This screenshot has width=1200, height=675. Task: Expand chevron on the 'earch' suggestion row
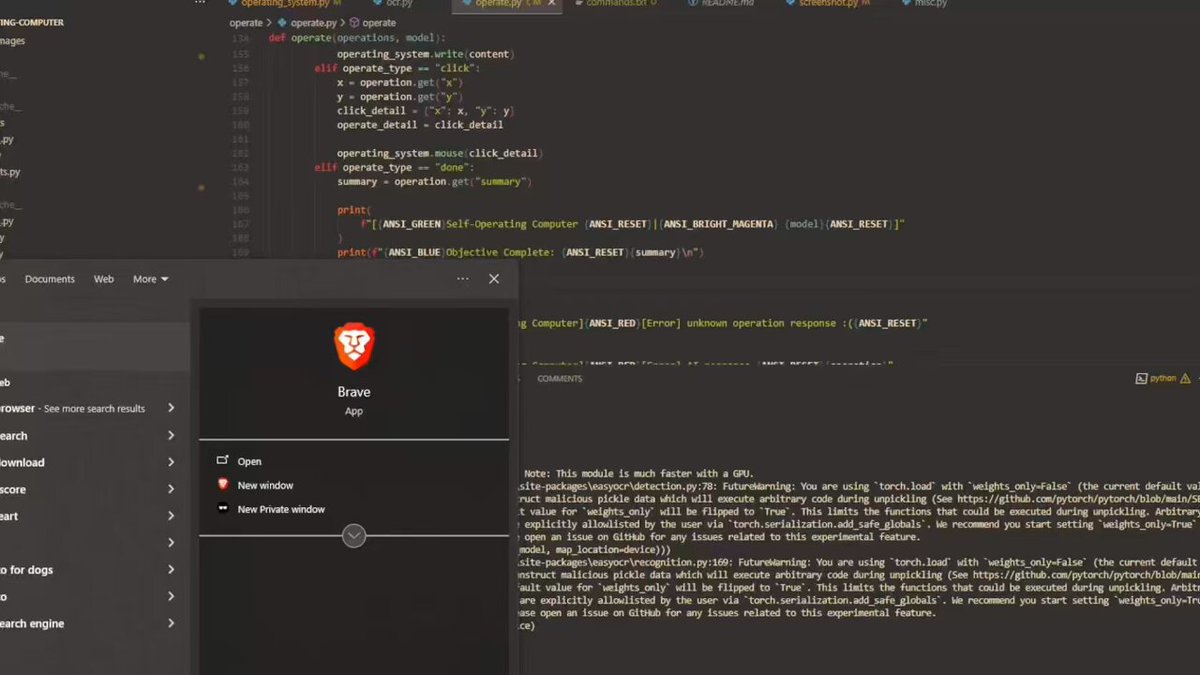click(x=171, y=435)
